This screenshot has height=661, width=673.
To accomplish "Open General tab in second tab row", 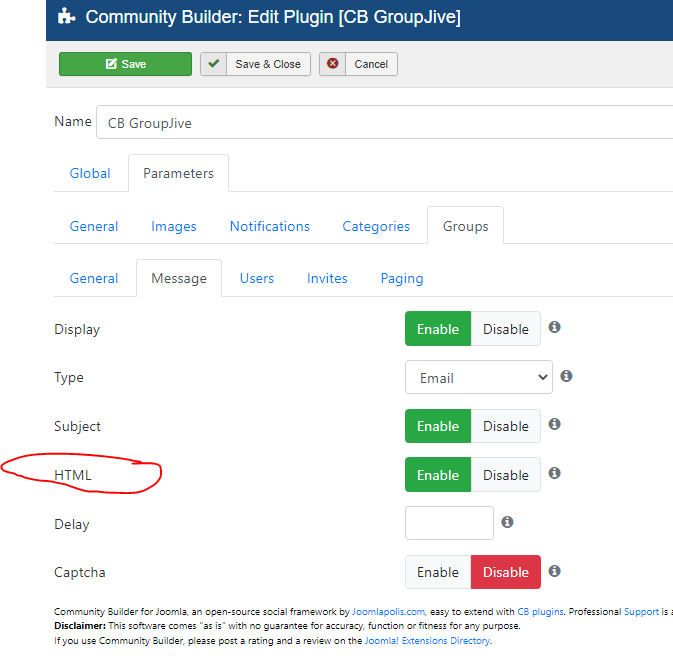I will [x=94, y=226].
